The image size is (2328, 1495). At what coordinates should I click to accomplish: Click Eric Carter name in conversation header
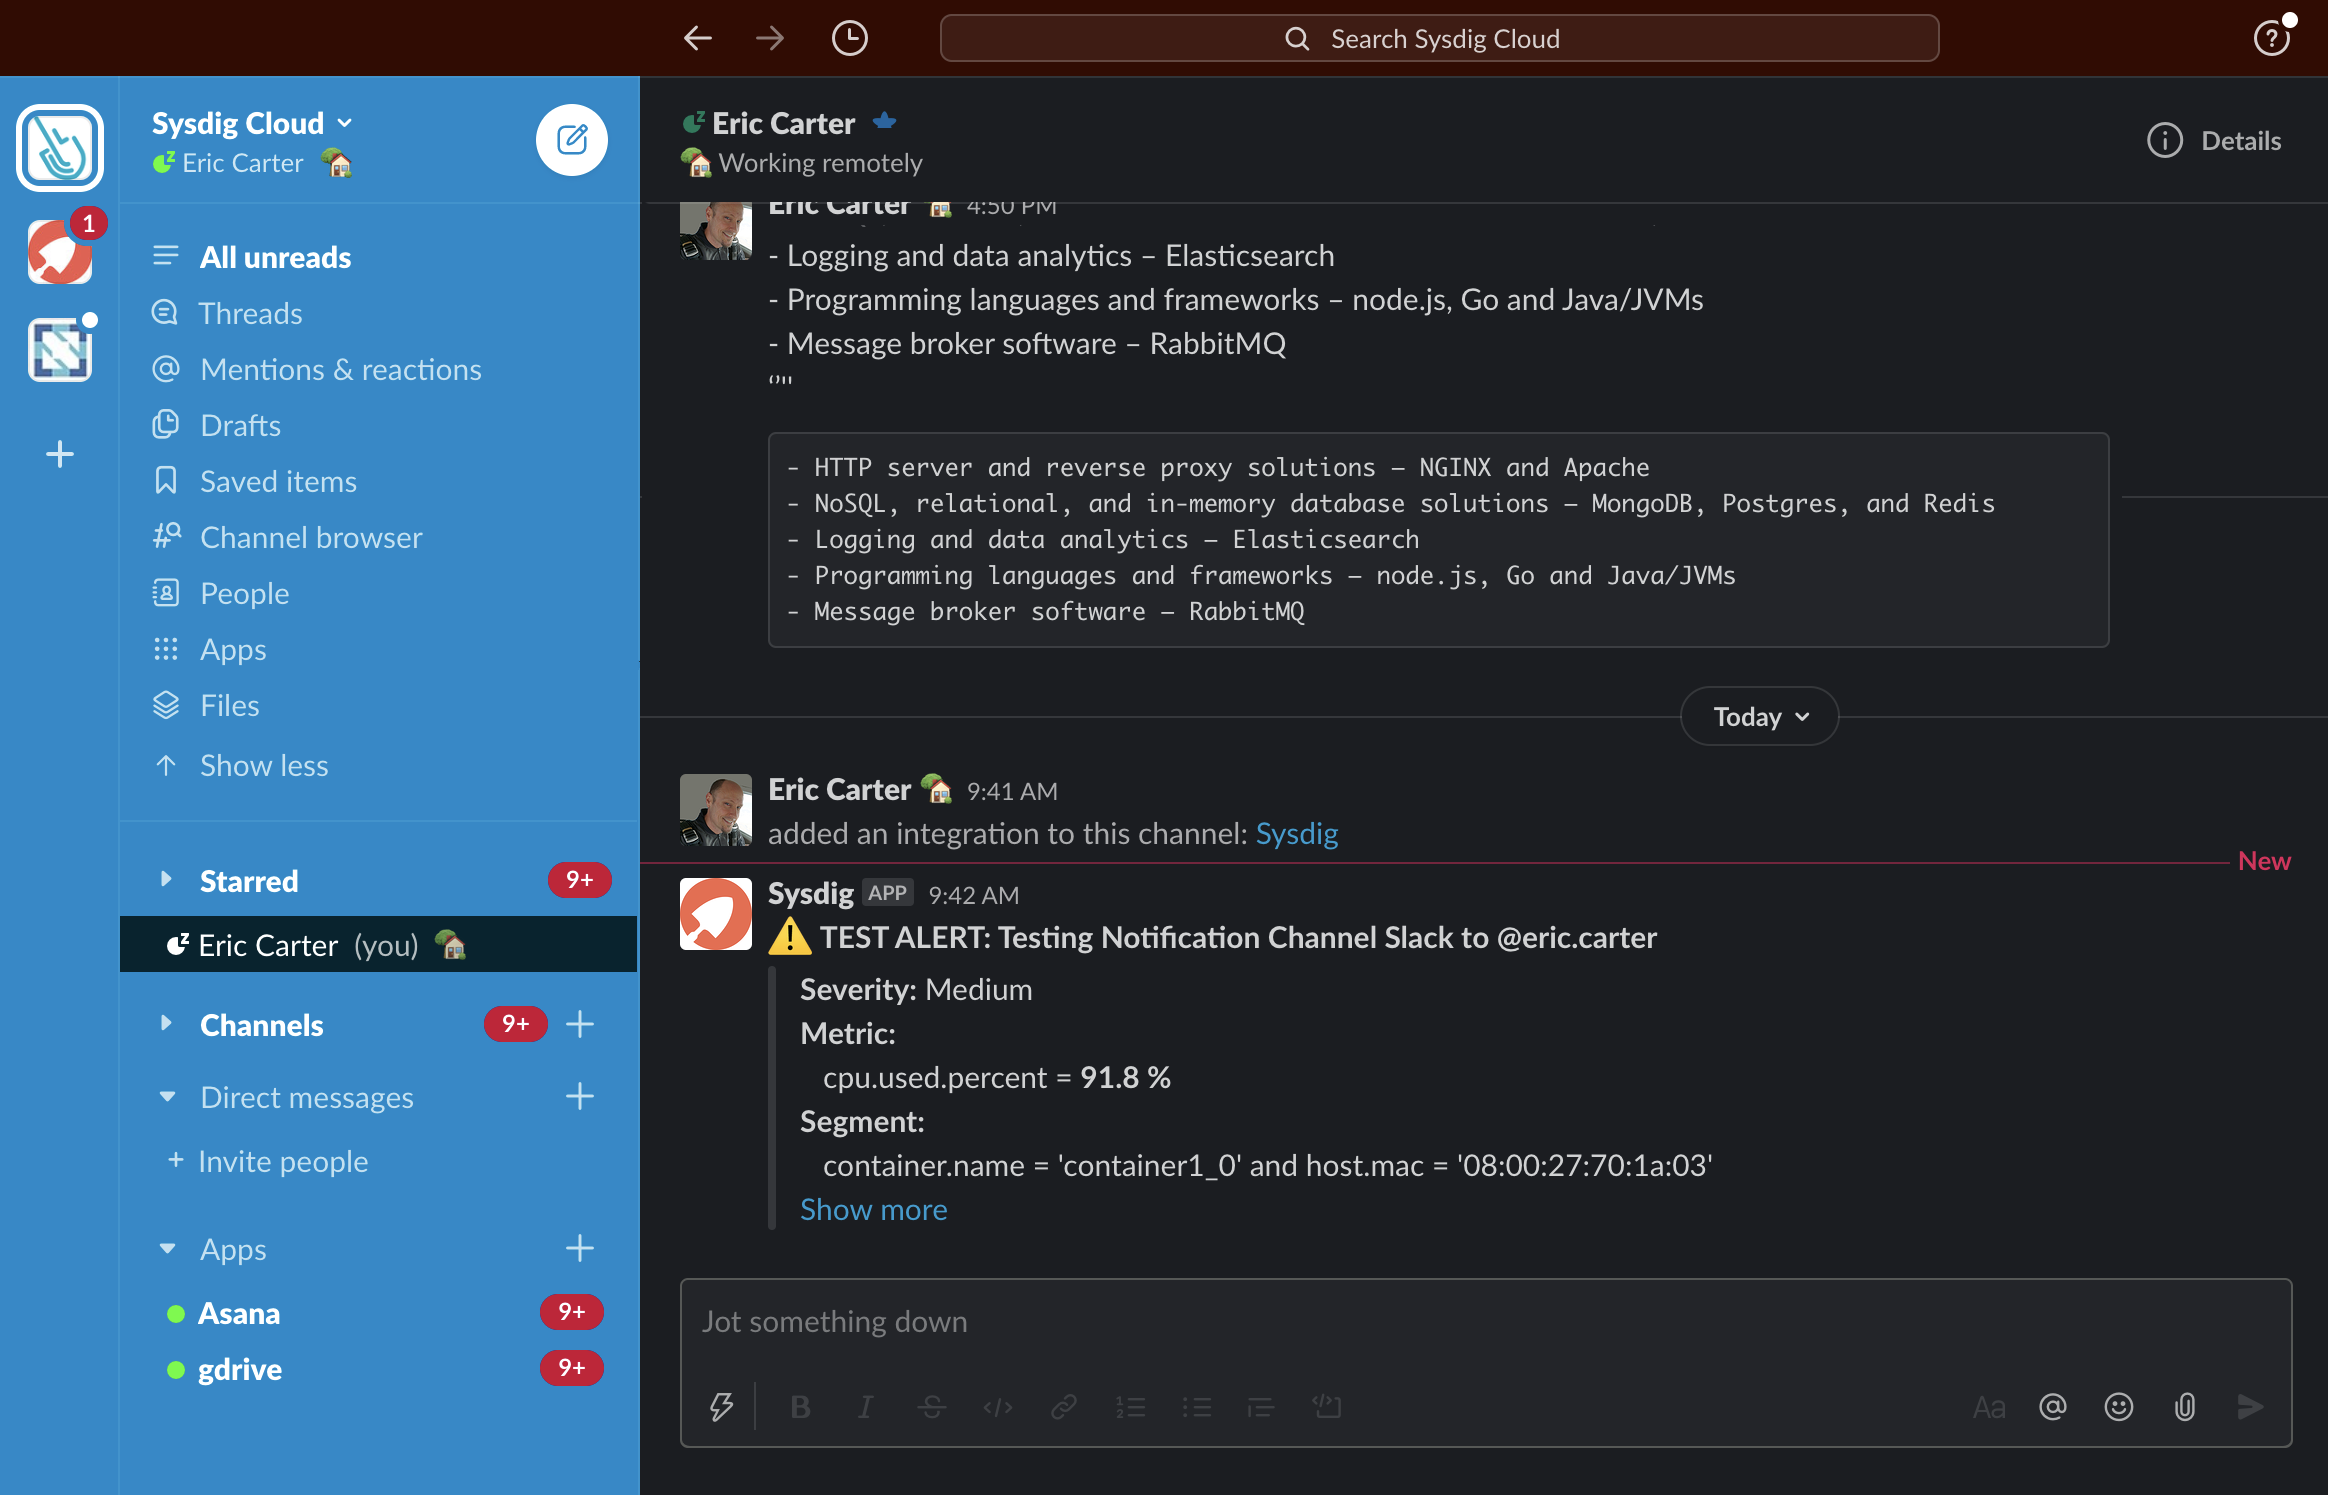point(783,122)
